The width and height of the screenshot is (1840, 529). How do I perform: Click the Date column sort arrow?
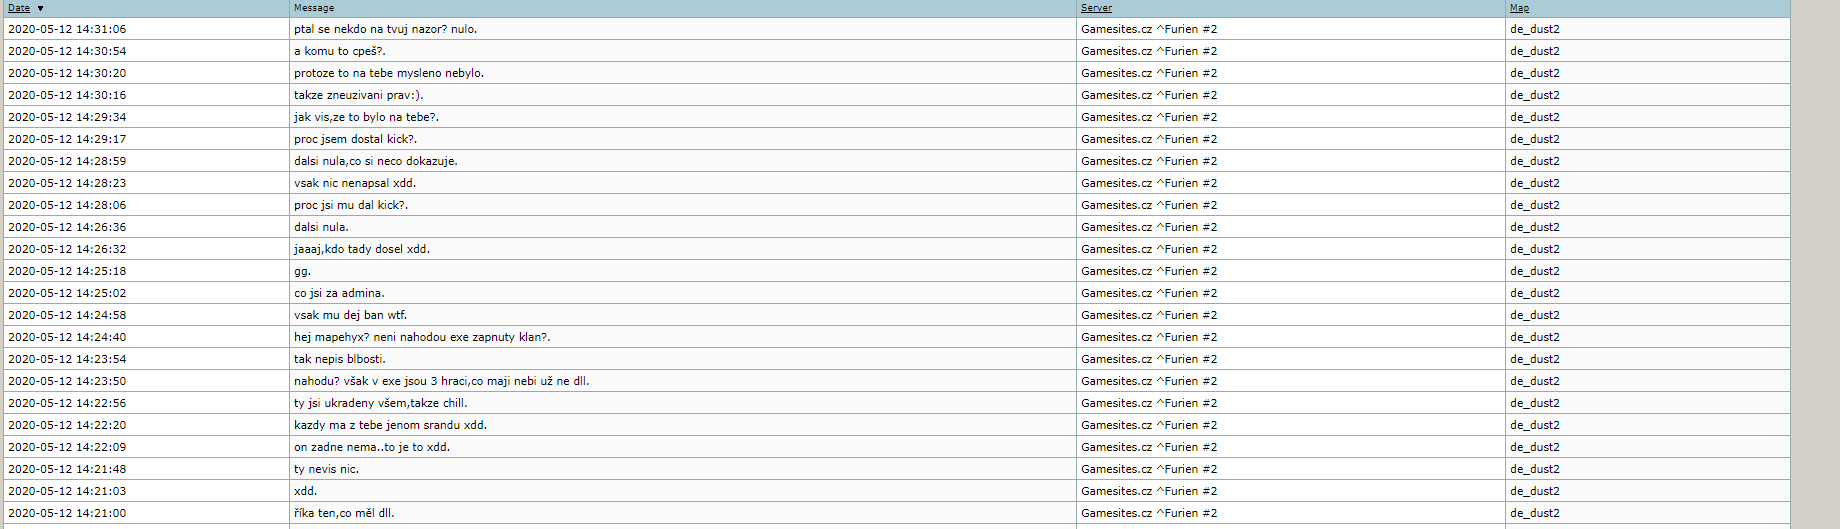pos(40,9)
